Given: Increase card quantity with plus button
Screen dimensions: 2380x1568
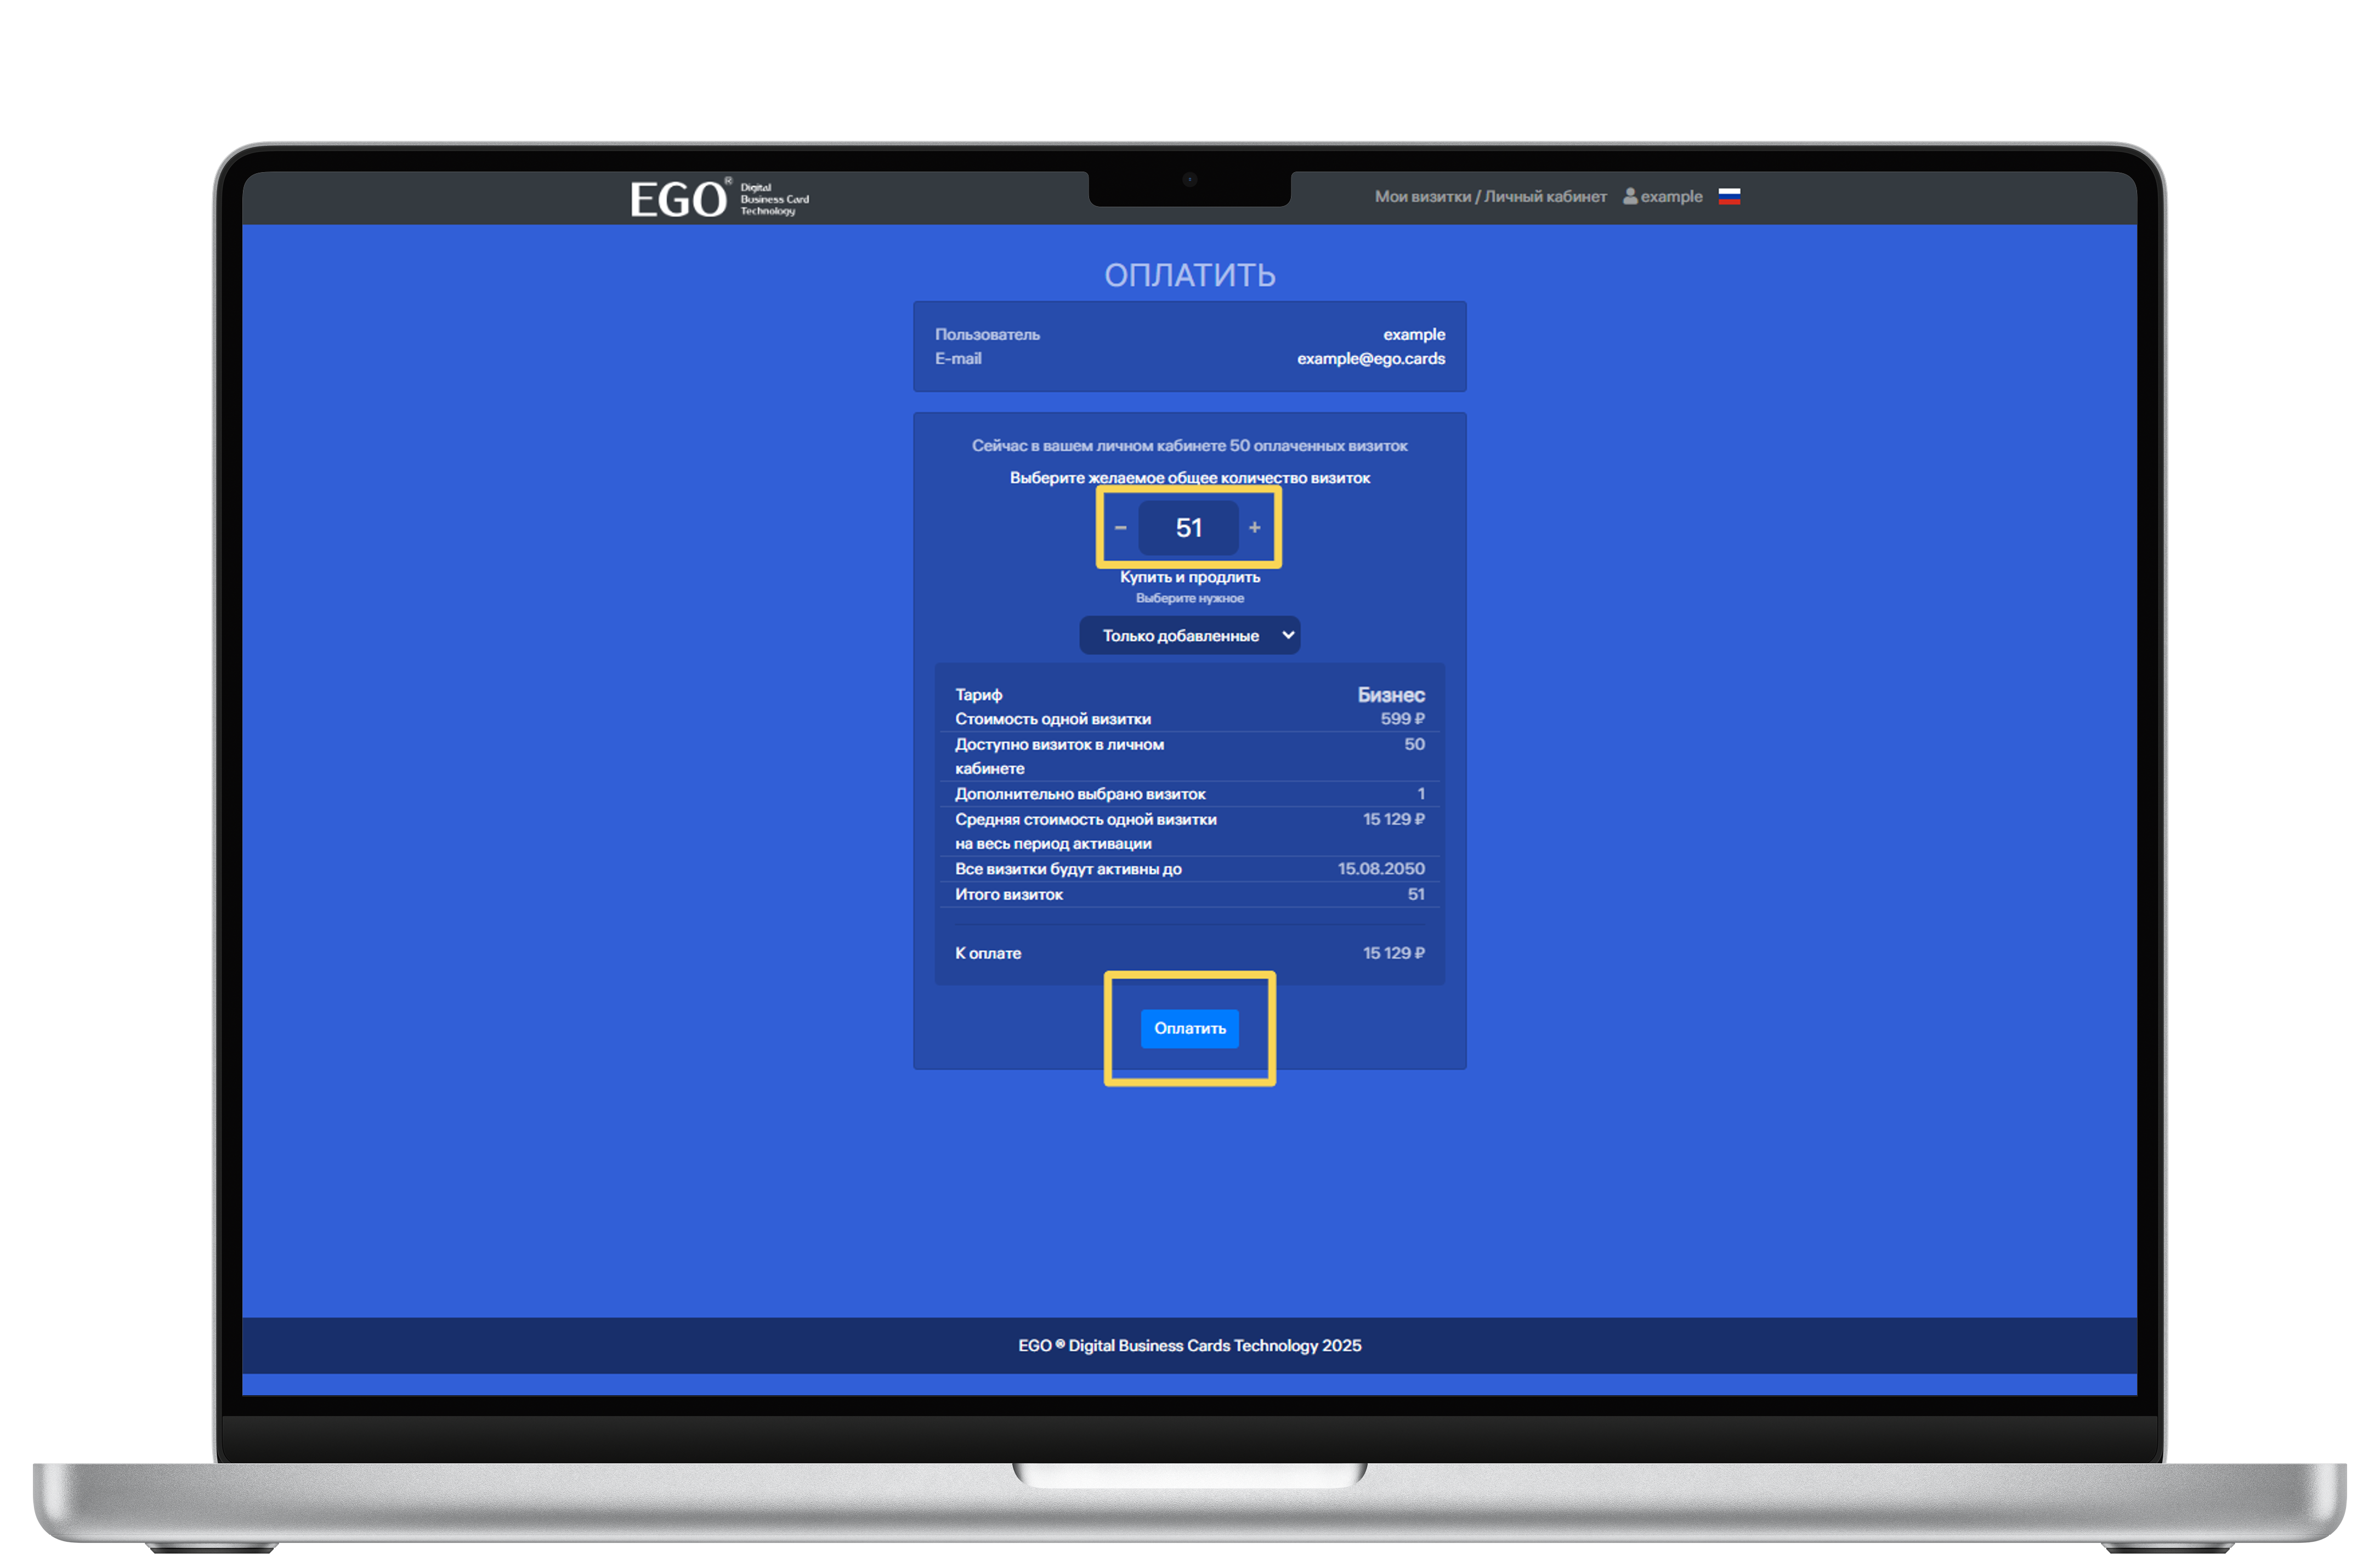Looking at the screenshot, I should (x=1254, y=527).
